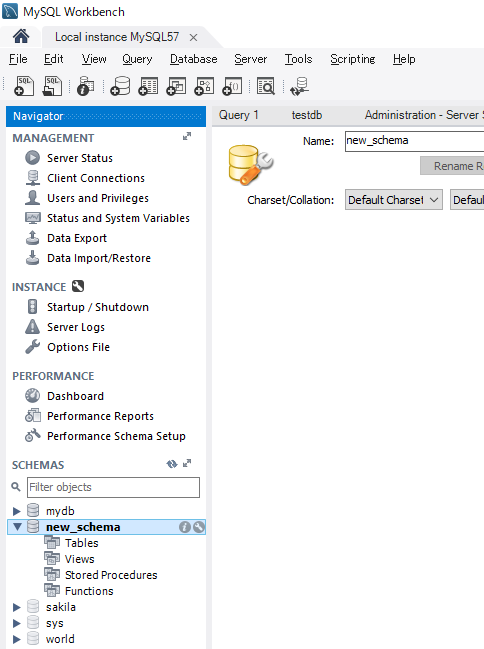
Task: Collapse the new_schema tree node
Action: (x=17, y=527)
